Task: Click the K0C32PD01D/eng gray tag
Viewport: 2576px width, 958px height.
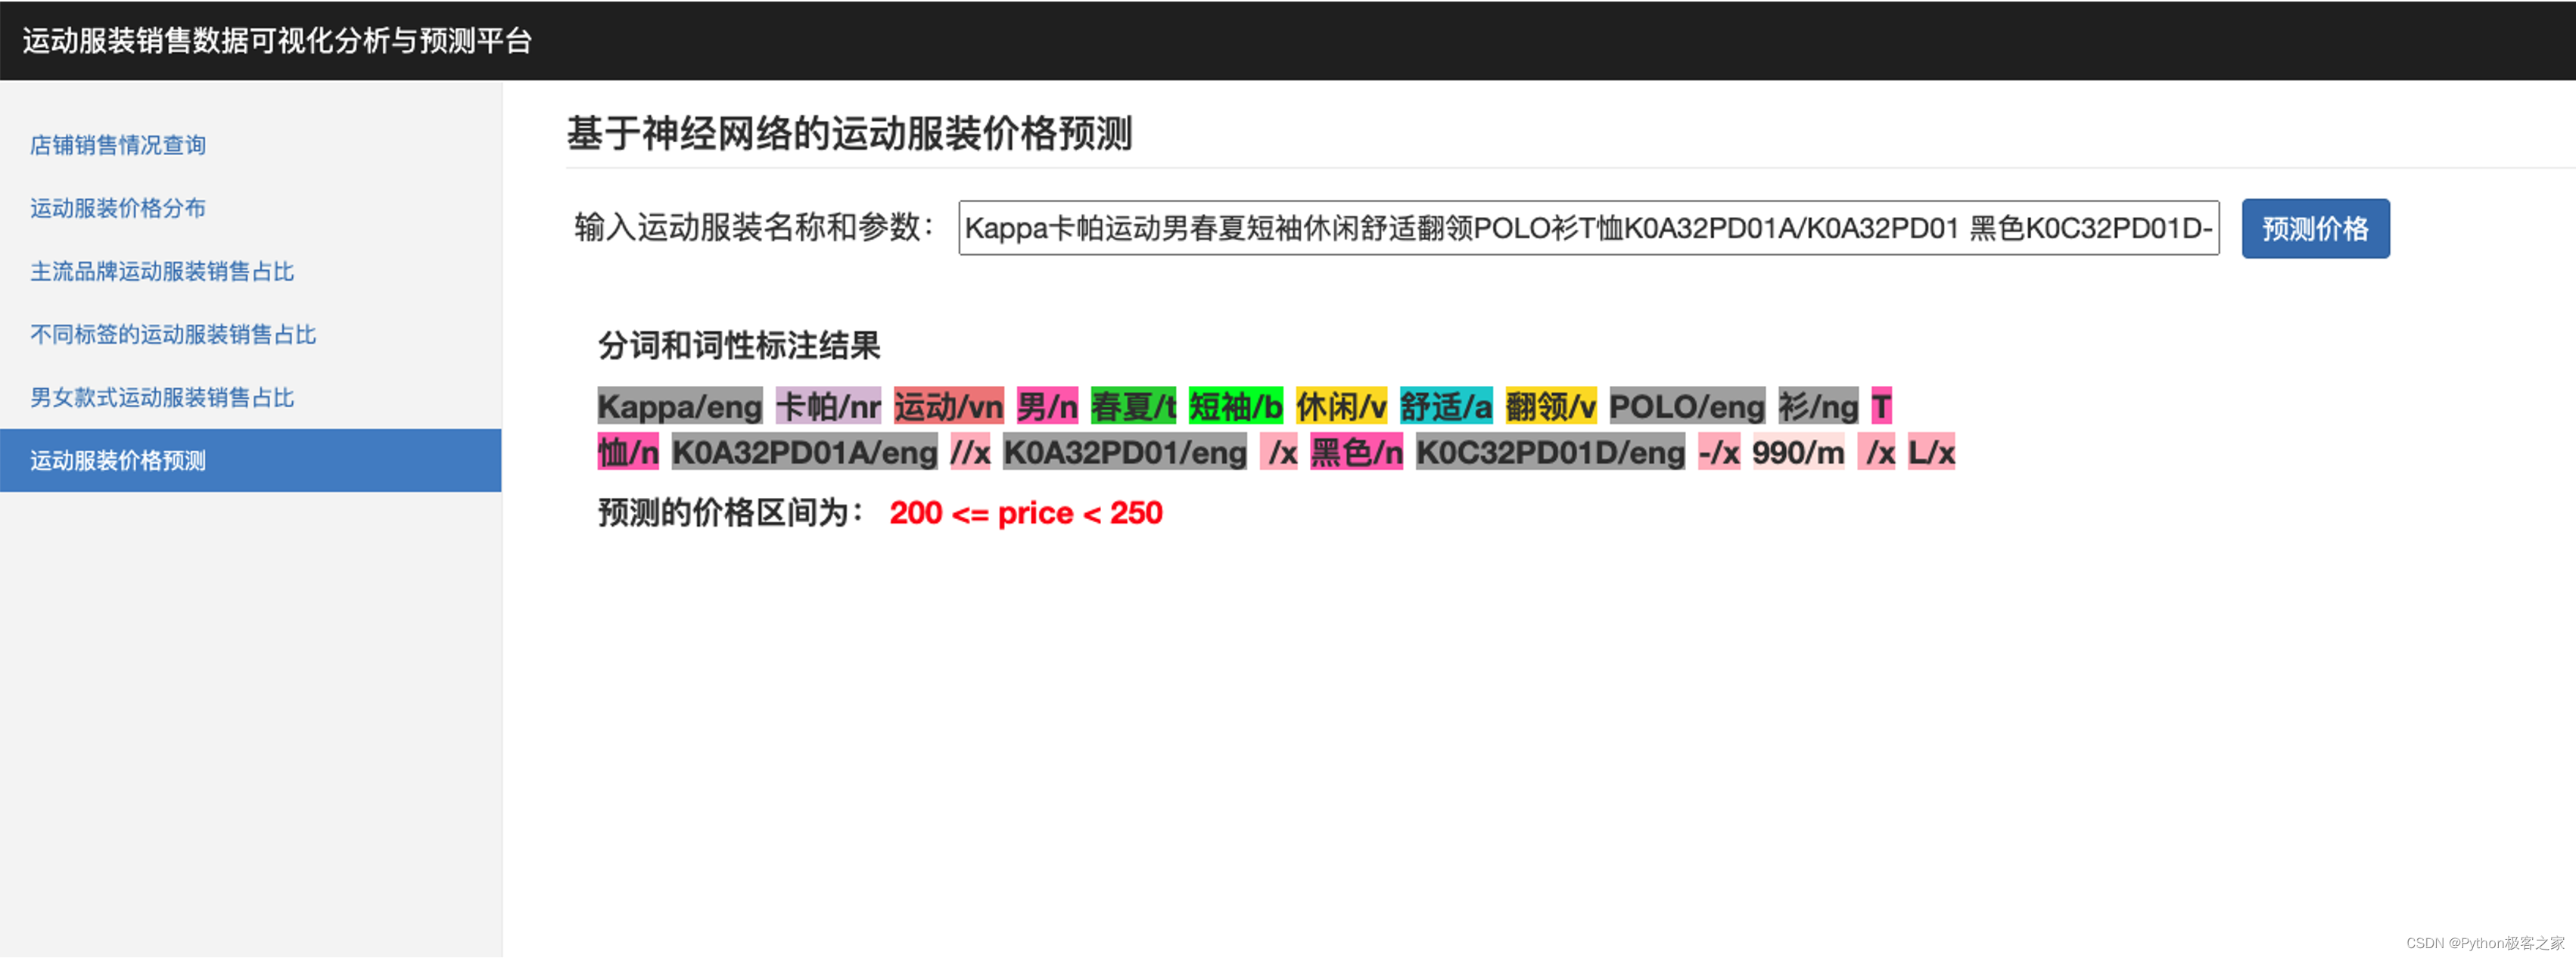Action: point(1549,452)
